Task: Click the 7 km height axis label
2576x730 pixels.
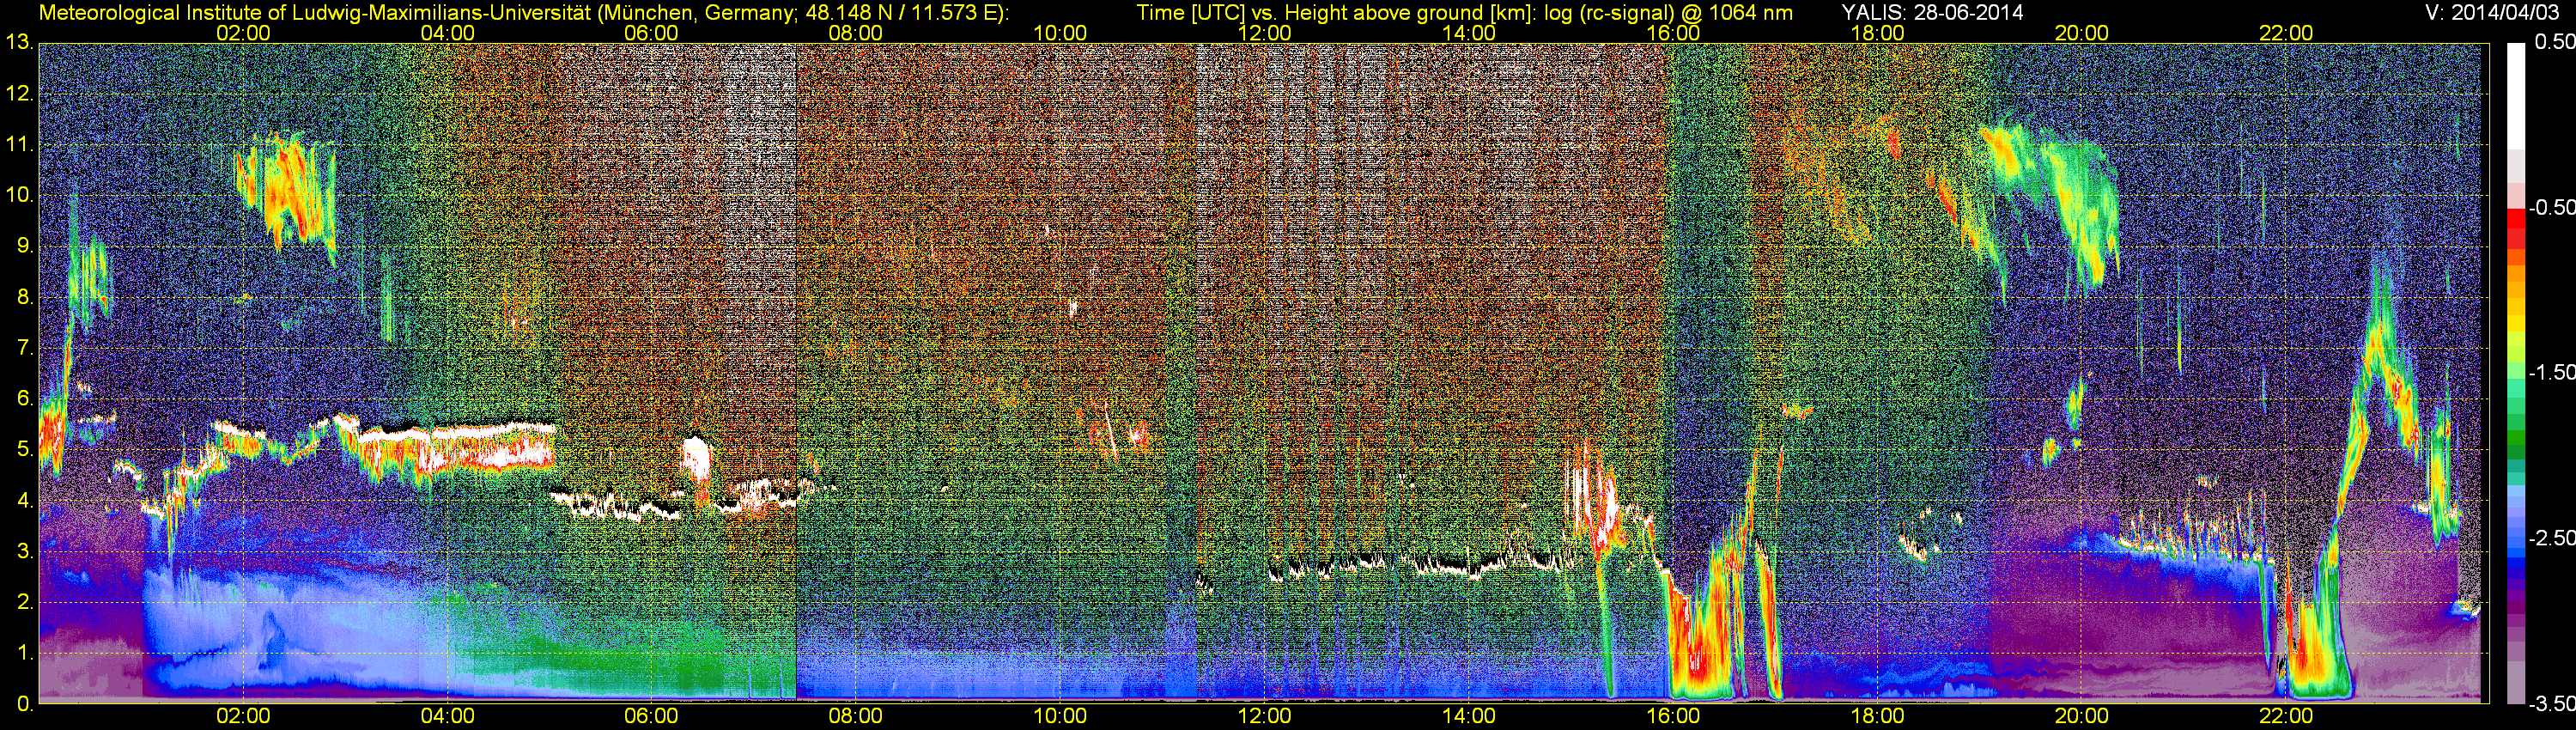Action: (25, 349)
